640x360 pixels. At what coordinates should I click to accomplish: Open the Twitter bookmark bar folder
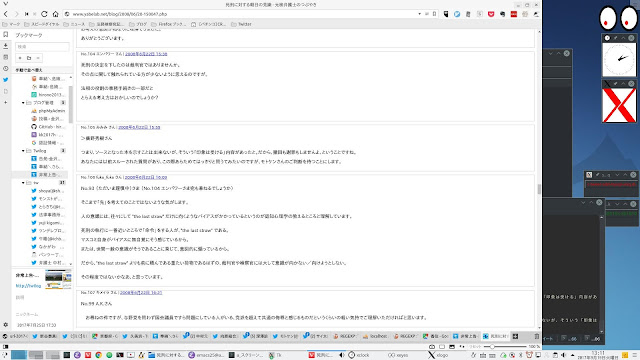(x=241, y=24)
